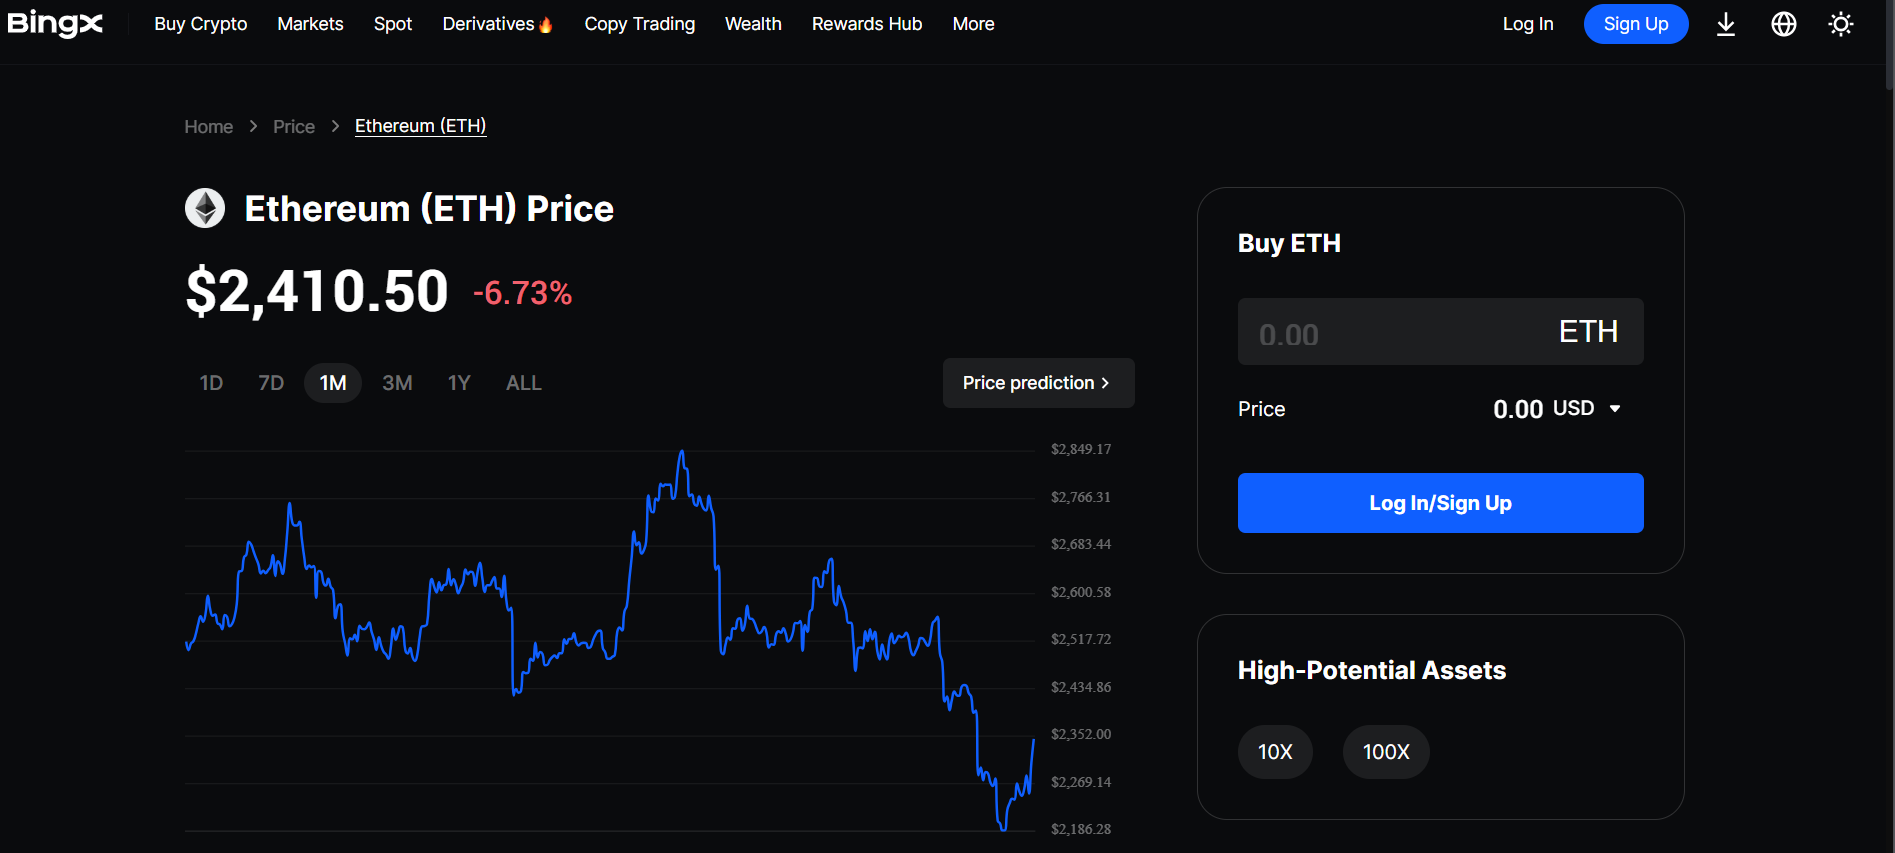Click the 0.00 price amount
The image size is (1895, 853).
pos(1518,409)
